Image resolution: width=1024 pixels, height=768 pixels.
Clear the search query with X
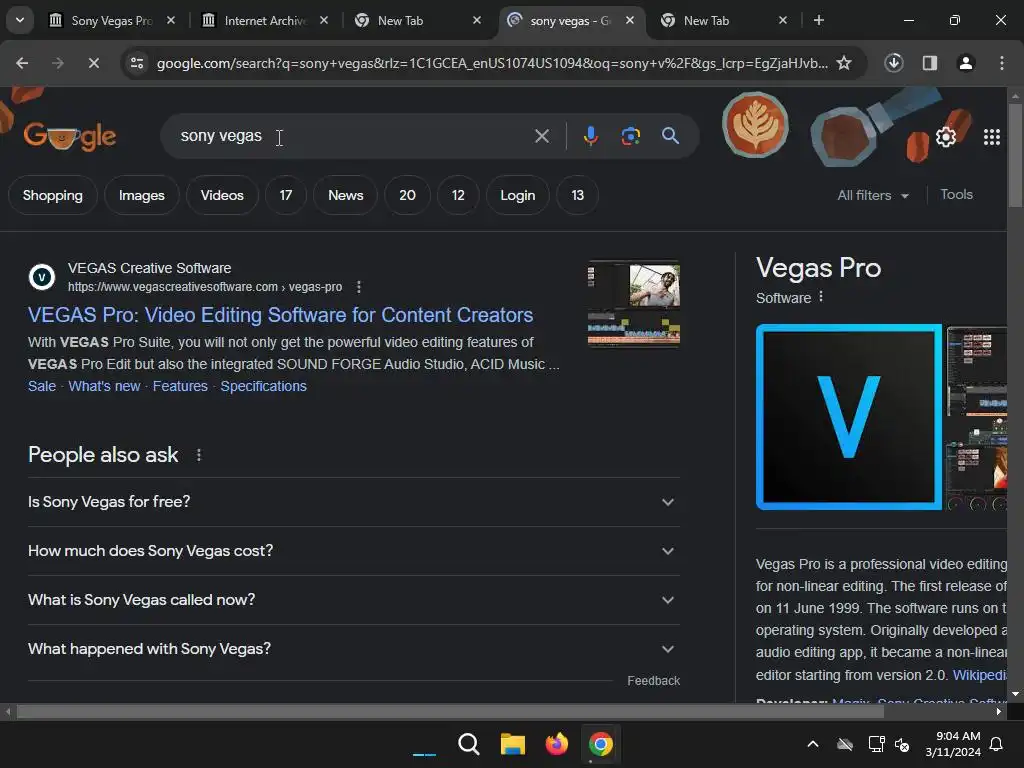tap(541, 136)
